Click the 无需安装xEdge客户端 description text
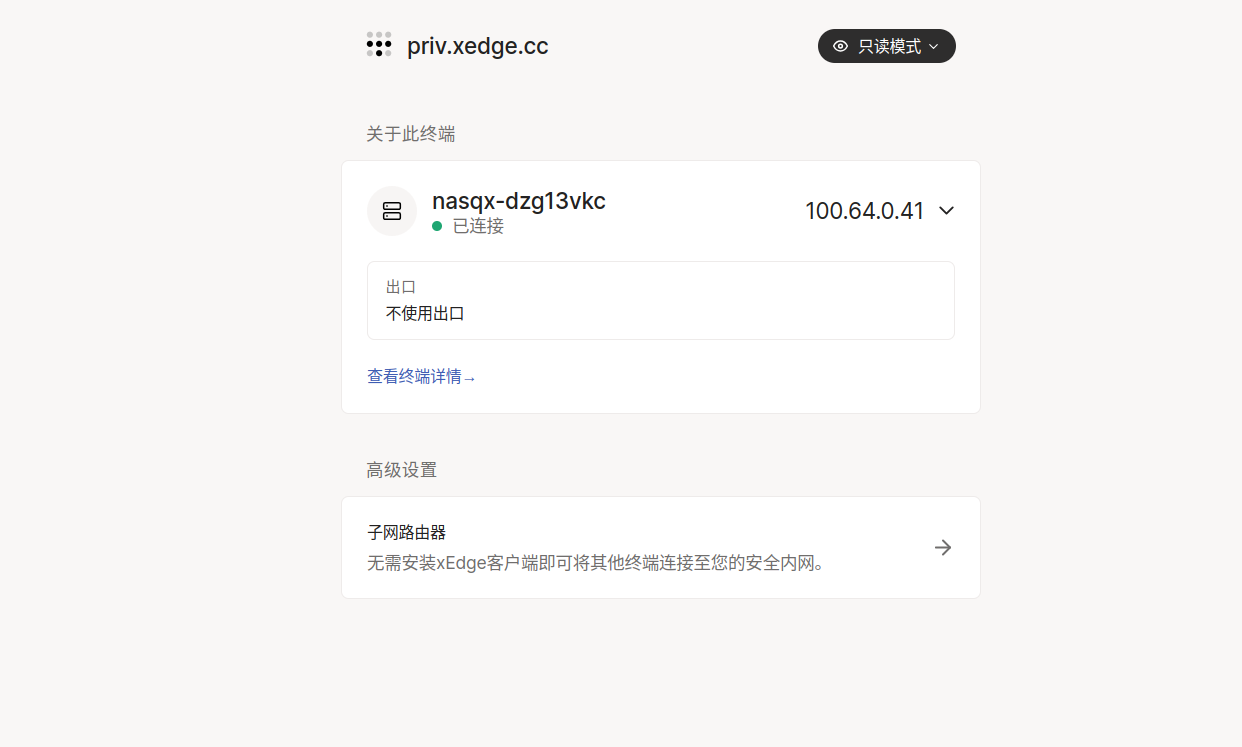This screenshot has height=747, width=1242. (596, 562)
